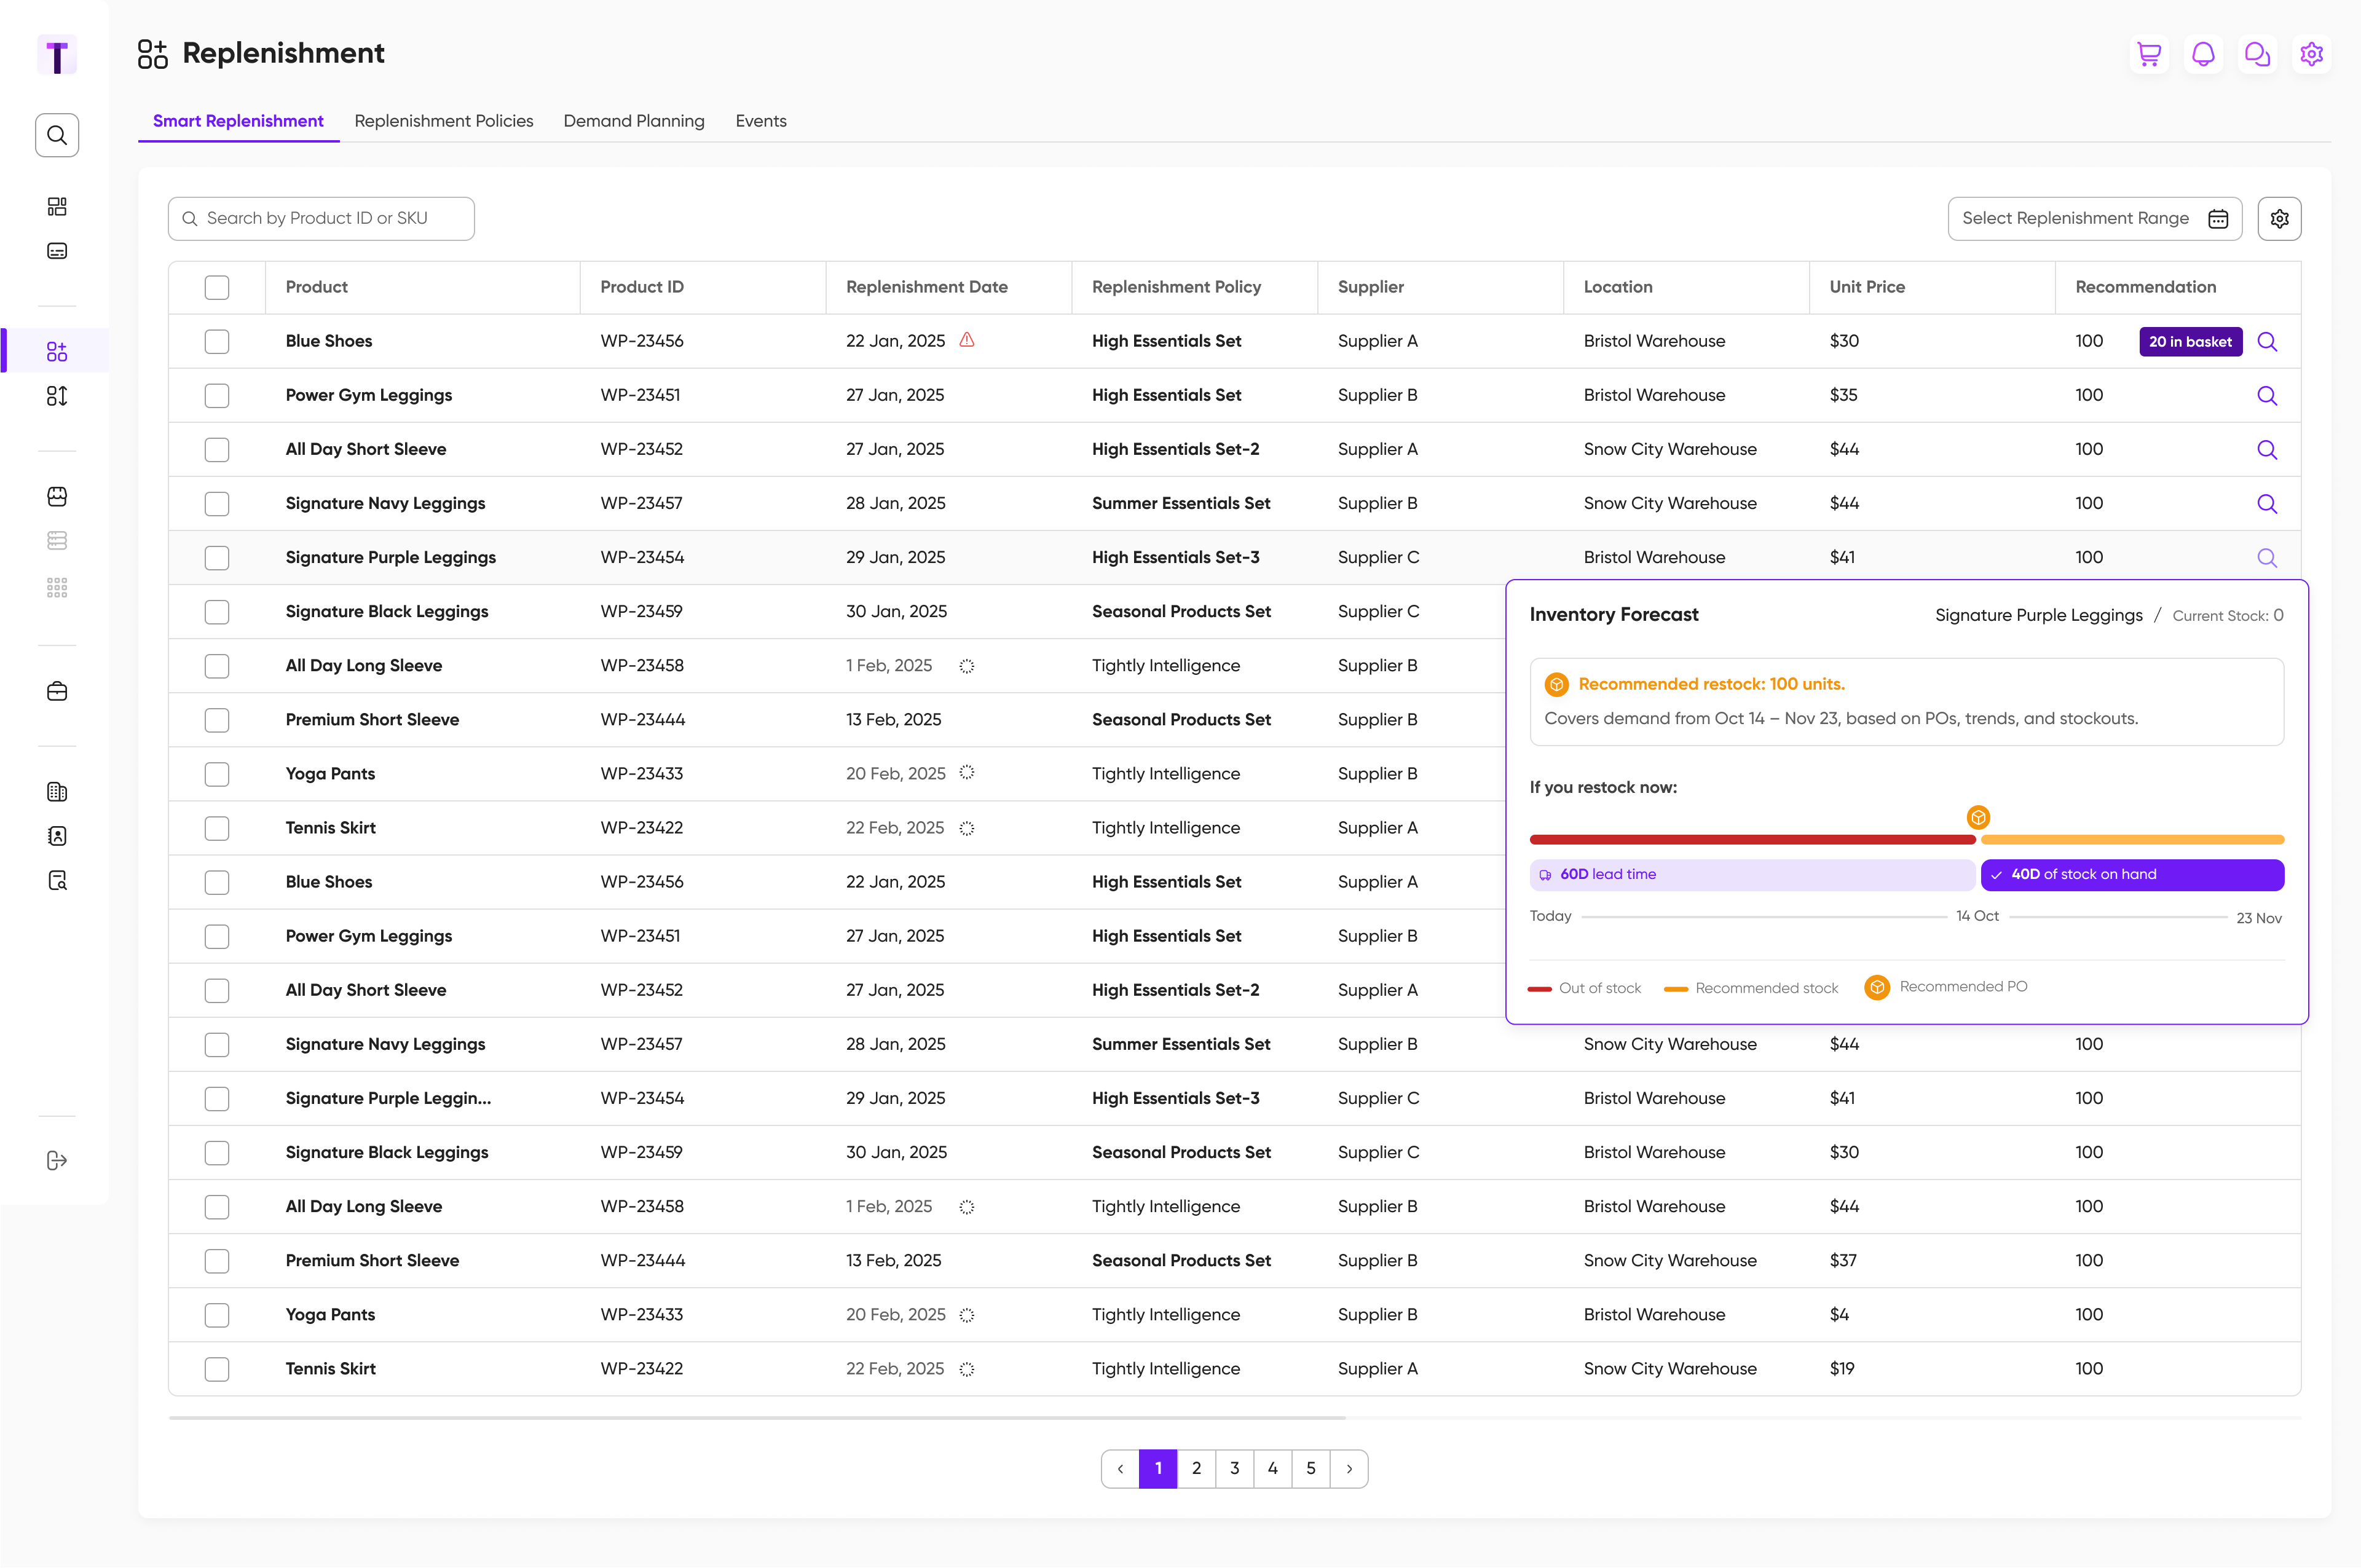The width and height of the screenshot is (2361, 1568).
Task: Check the Power Gym Leggings row checkbox
Action: click(217, 396)
